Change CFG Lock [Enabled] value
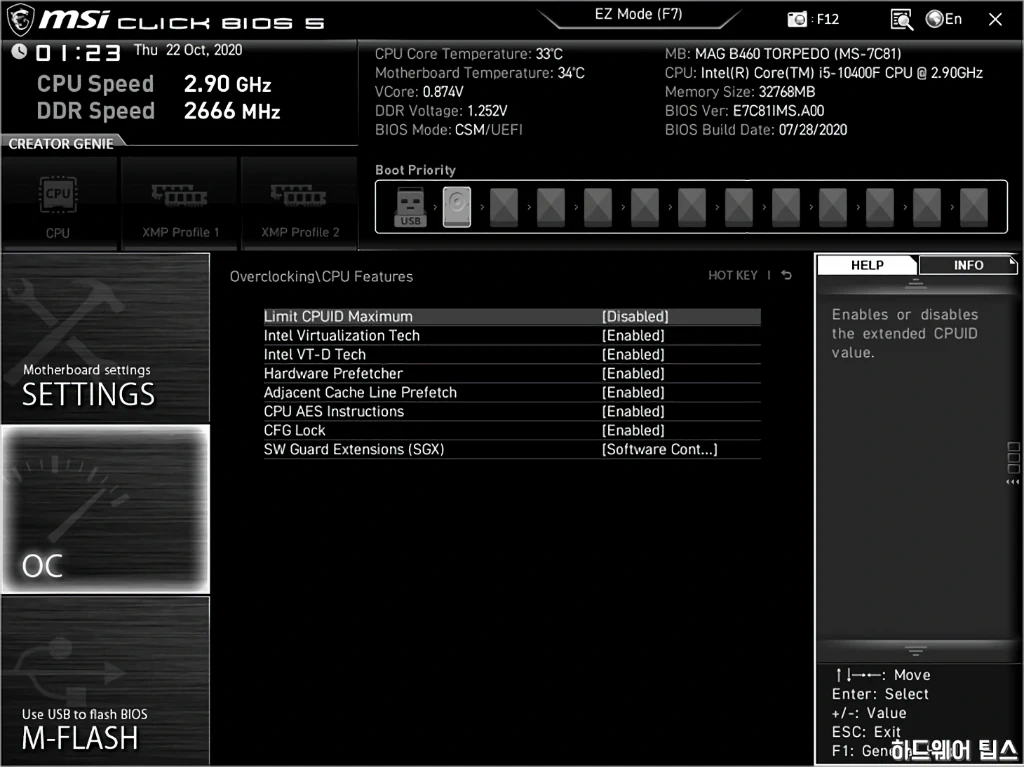The width and height of the screenshot is (1024, 767). (633, 430)
